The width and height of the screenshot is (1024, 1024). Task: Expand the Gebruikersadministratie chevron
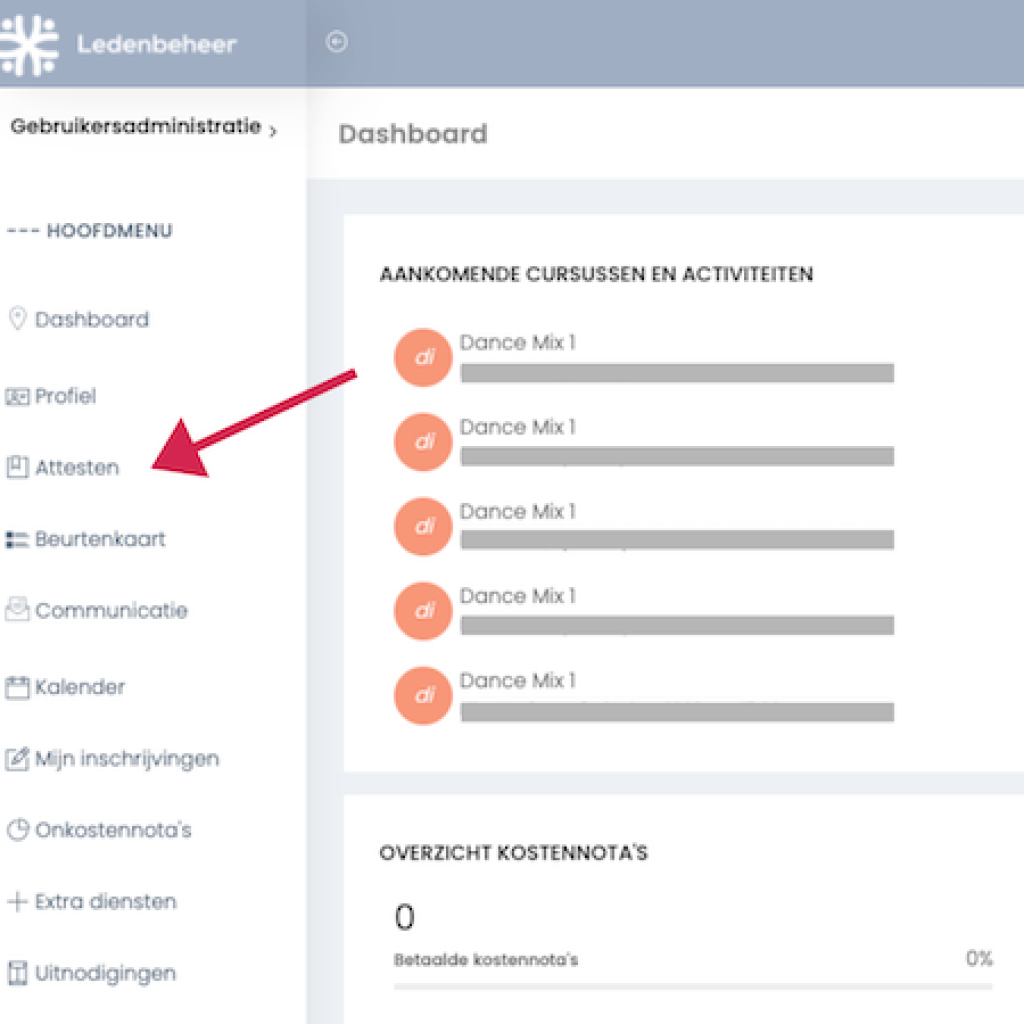point(273,131)
